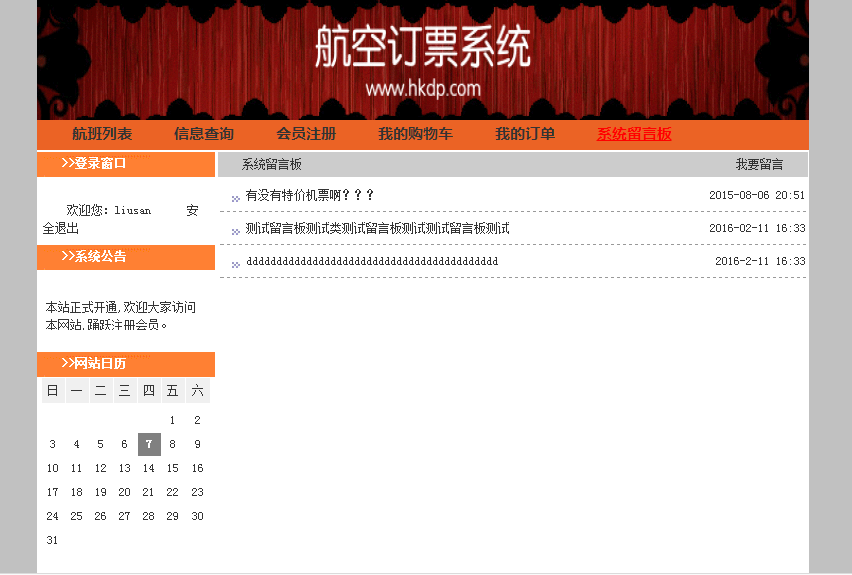This screenshot has width=852, height=575.
Task: Click the >>系统公告 panel header
Action: pyautogui.click(x=126, y=257)
